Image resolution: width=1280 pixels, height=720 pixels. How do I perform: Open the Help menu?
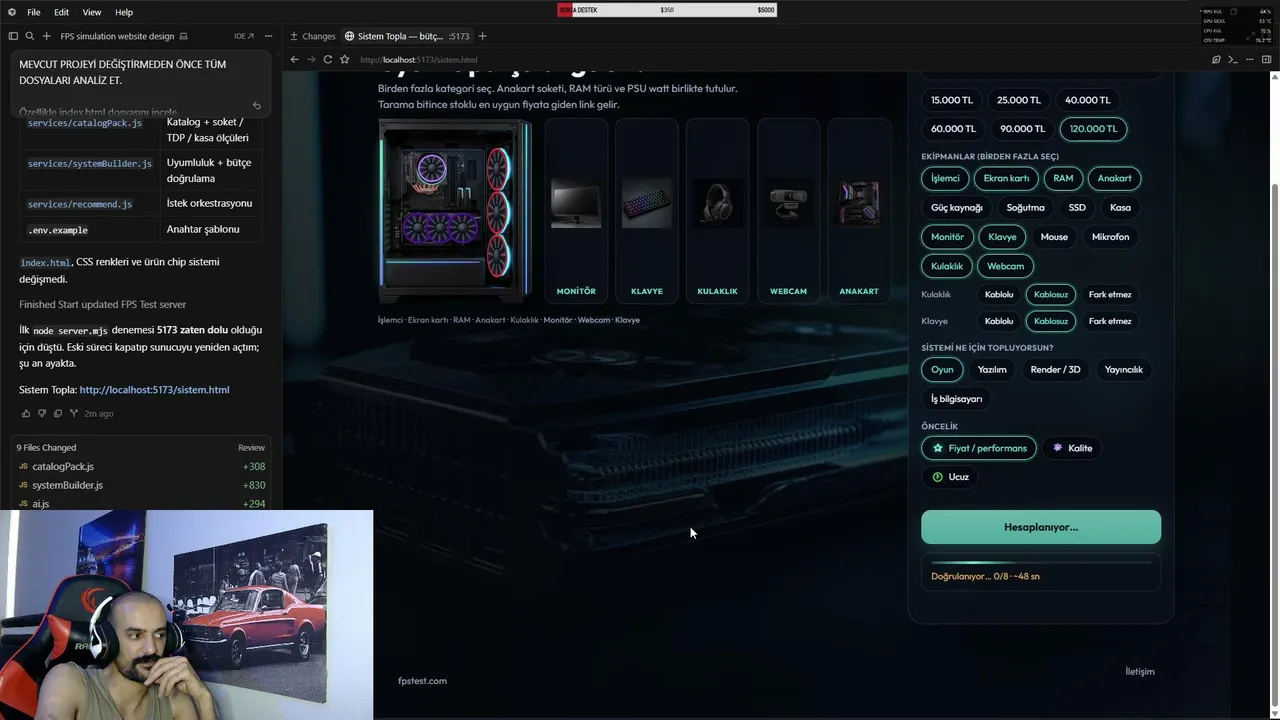pyautogui.click(x=124, y=12)
